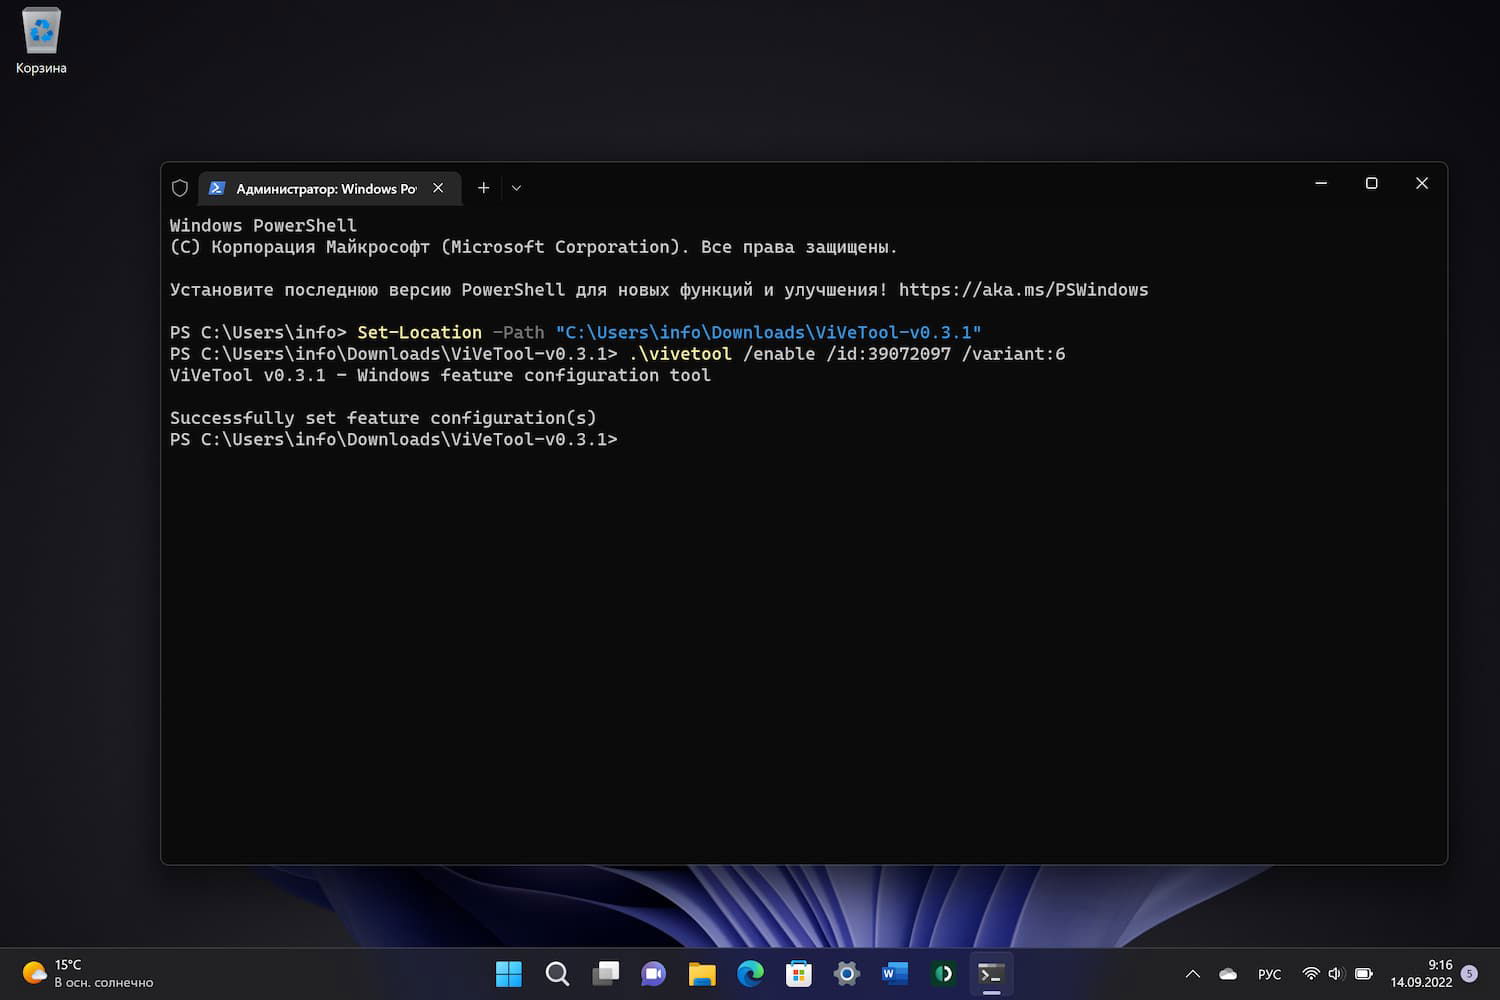Launch Microsoft Word from the taskbar
Viewport: 1500px width, 1000px height.
point(895,974)
